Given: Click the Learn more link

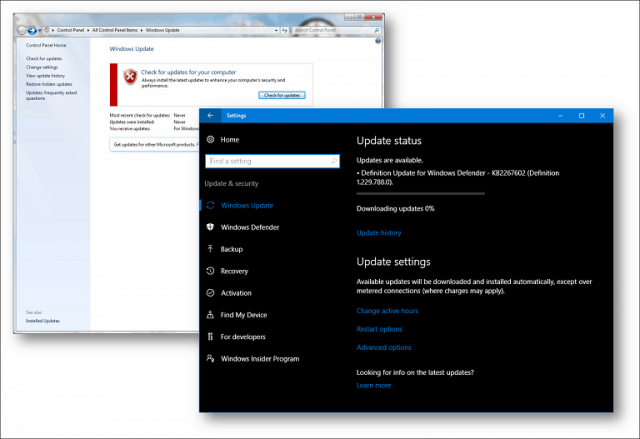Looking at the screenshot, I should [x=373, y=386].
